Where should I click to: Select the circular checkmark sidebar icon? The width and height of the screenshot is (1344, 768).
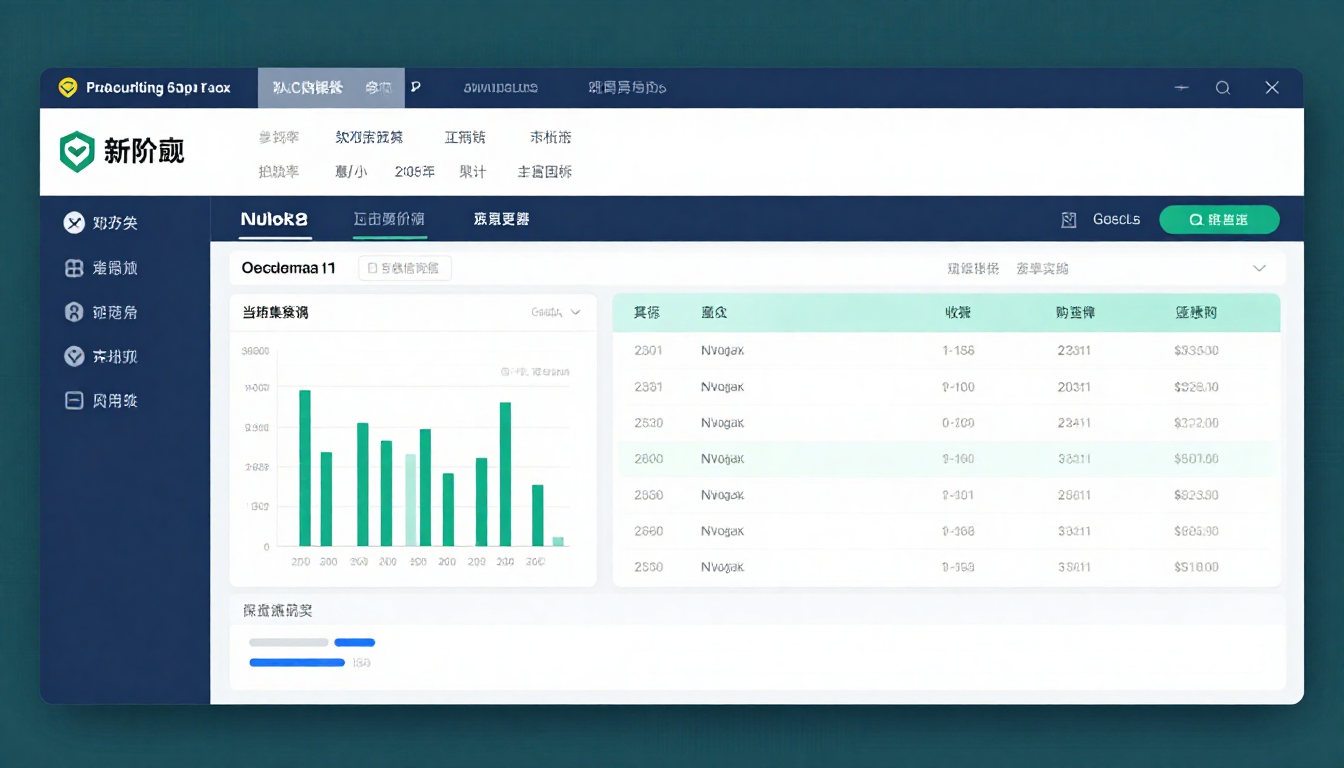click(x=74, y=356)
